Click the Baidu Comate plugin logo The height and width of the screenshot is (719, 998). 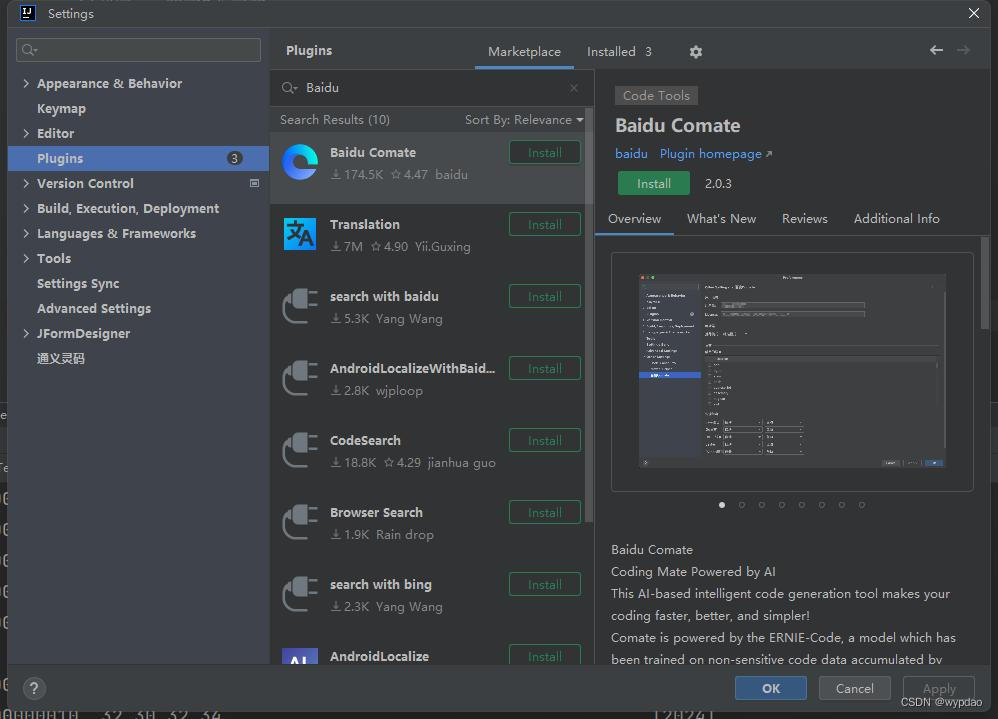(x=300, y=162)
